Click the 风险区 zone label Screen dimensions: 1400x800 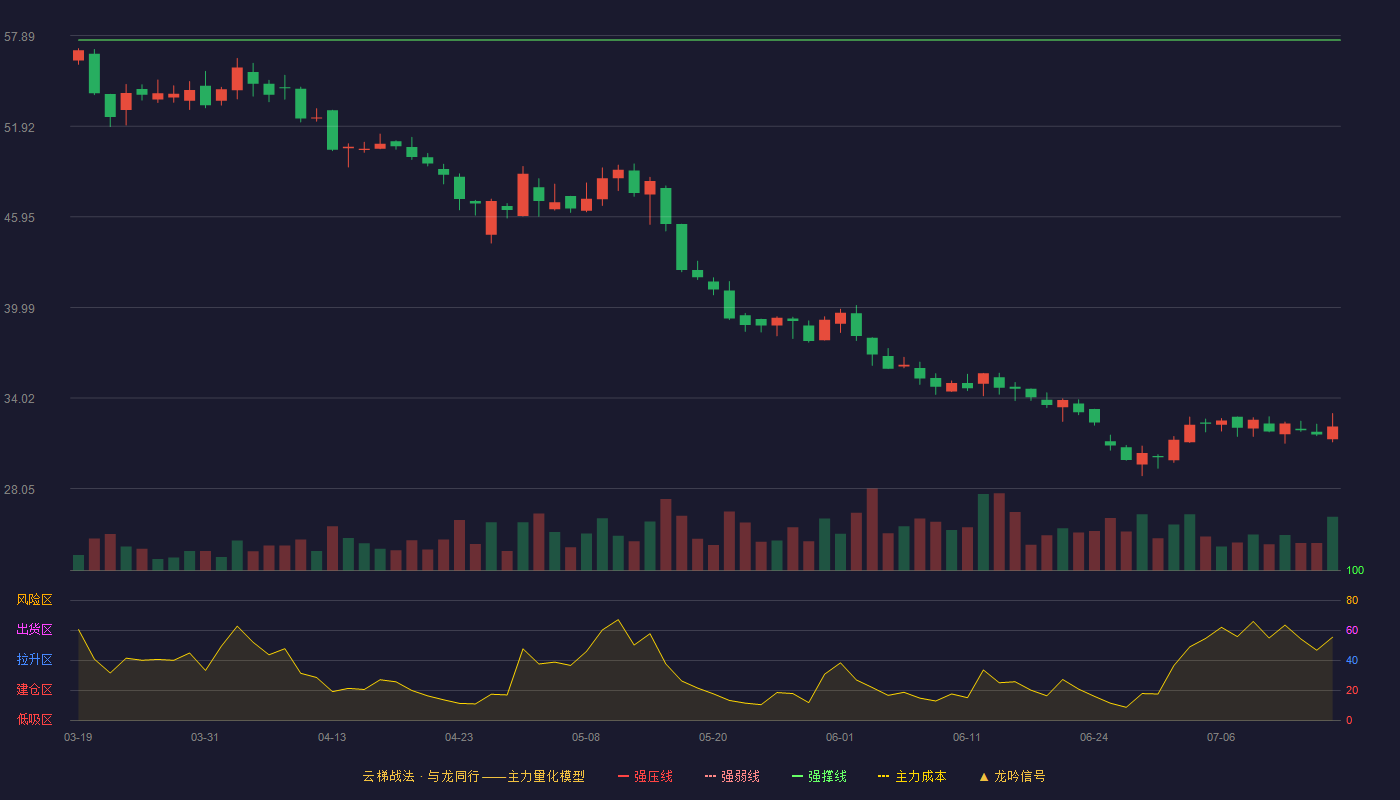click(x=34, y=600)
